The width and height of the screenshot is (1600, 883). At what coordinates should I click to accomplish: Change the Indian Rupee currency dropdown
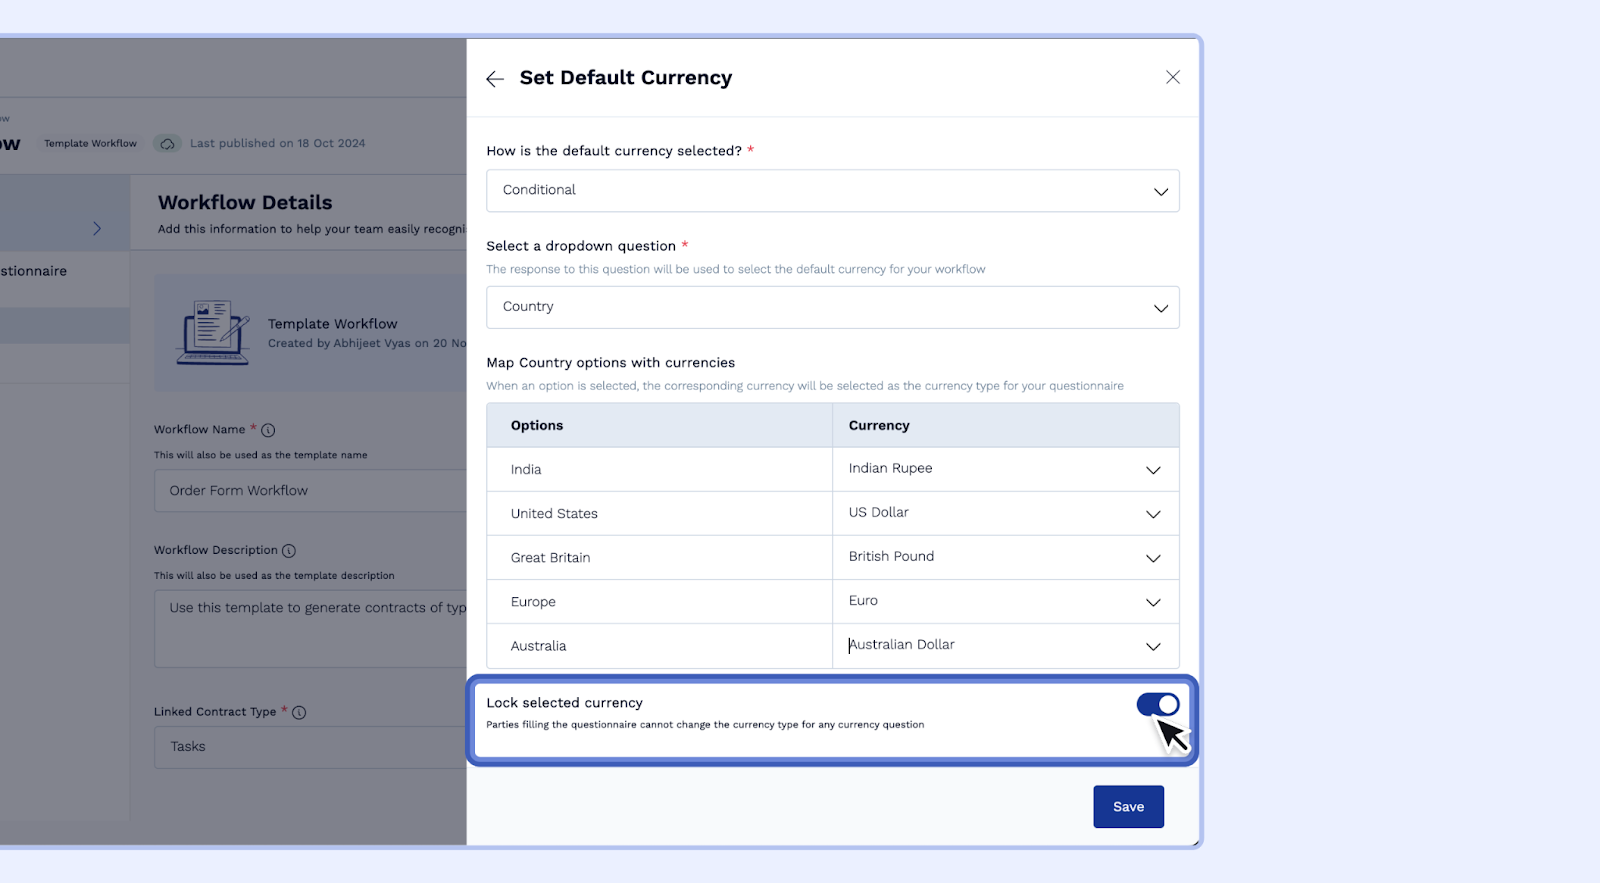click(1005, 469)
